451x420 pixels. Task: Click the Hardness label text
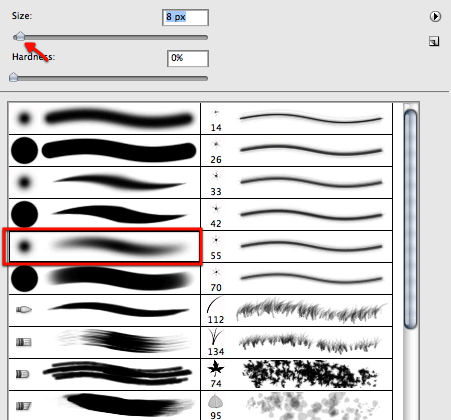33,57
